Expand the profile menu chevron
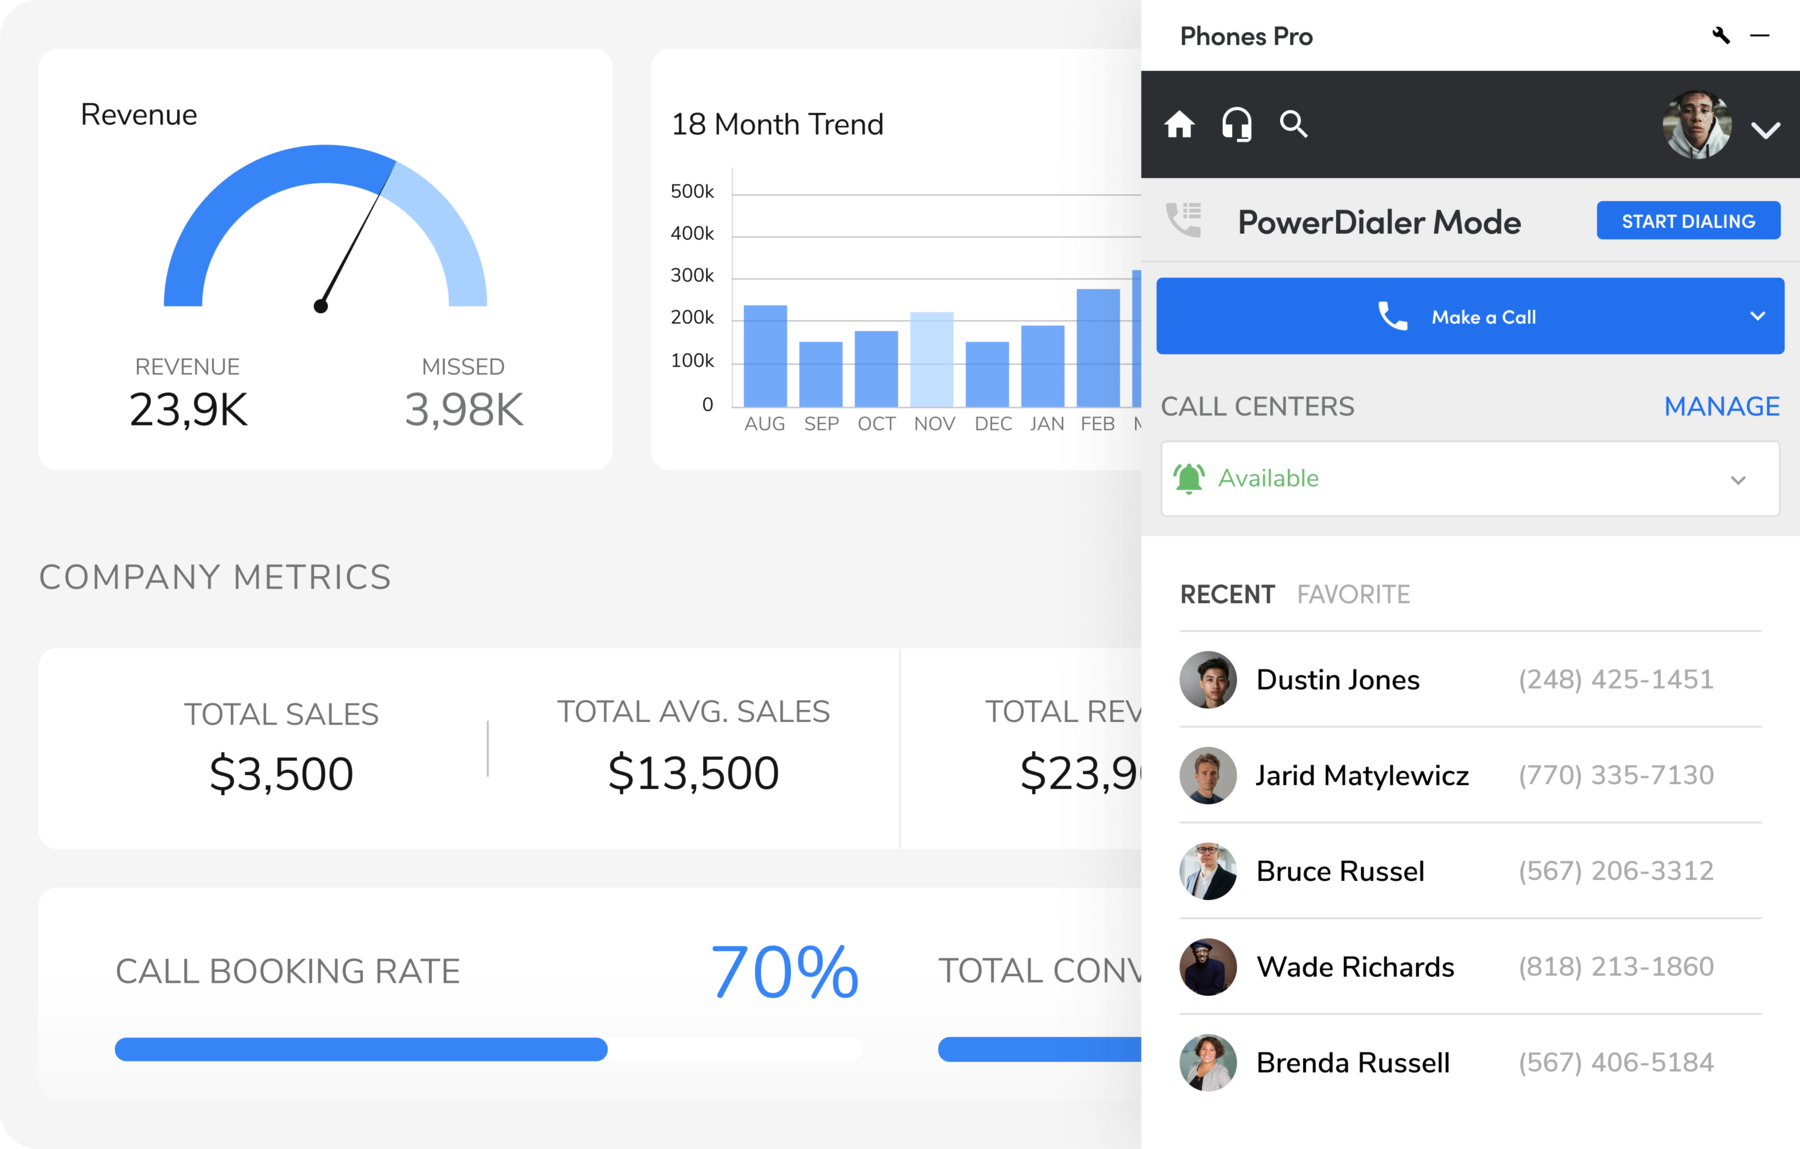This screenshot has width=1800, height=1149. pyautogui.click(x=1766, y=130)
